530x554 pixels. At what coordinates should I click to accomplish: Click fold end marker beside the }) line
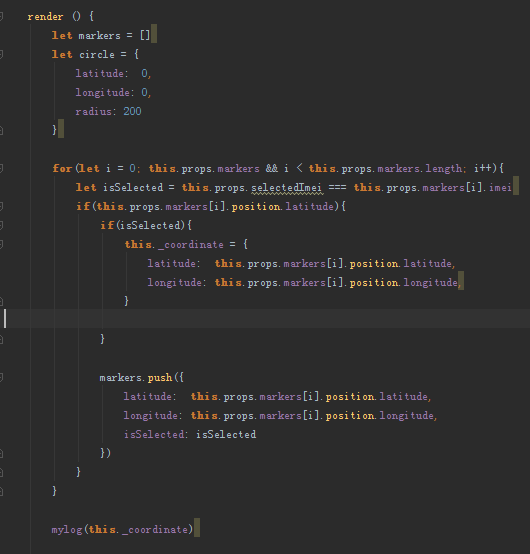pyautogui.click(x=1, y=453)
